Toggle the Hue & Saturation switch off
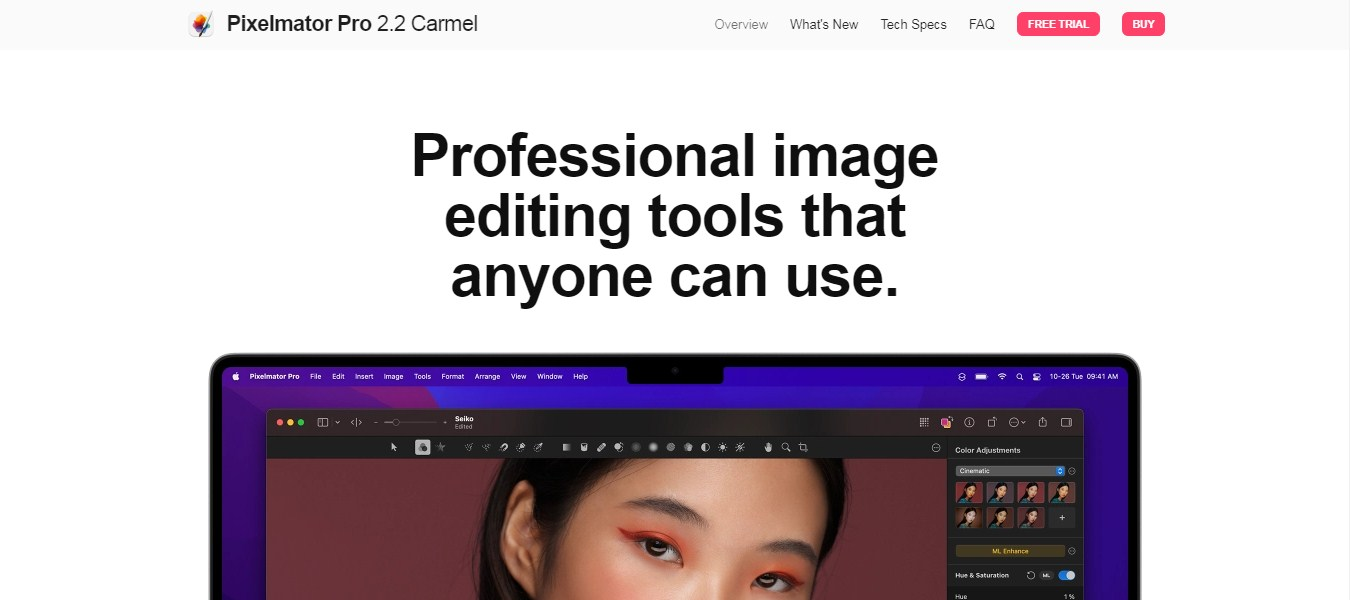This screenshot has width=1350, height=600. coord(1067,575)
